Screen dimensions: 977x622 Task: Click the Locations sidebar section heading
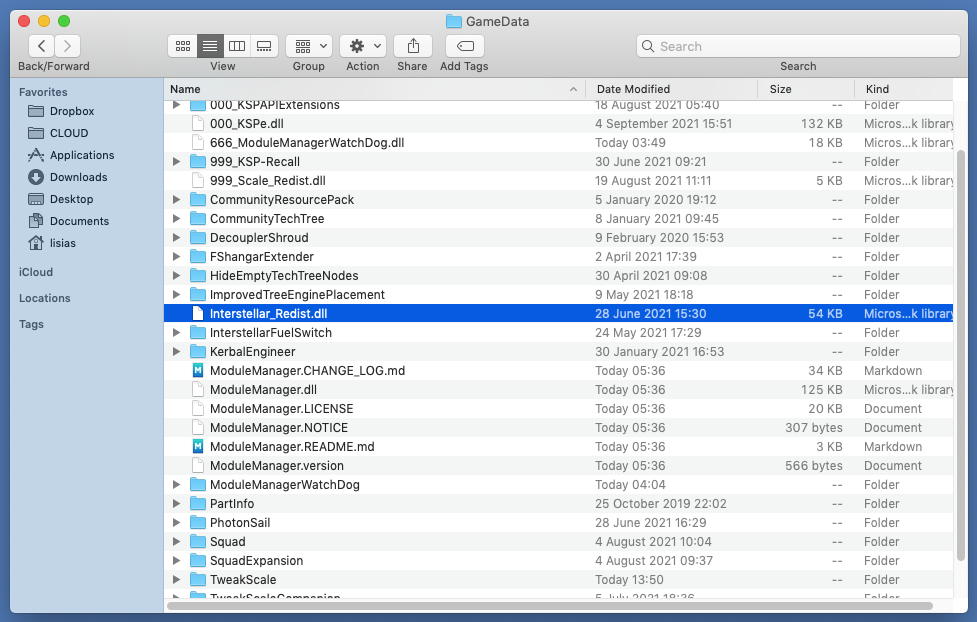(45, 299)
